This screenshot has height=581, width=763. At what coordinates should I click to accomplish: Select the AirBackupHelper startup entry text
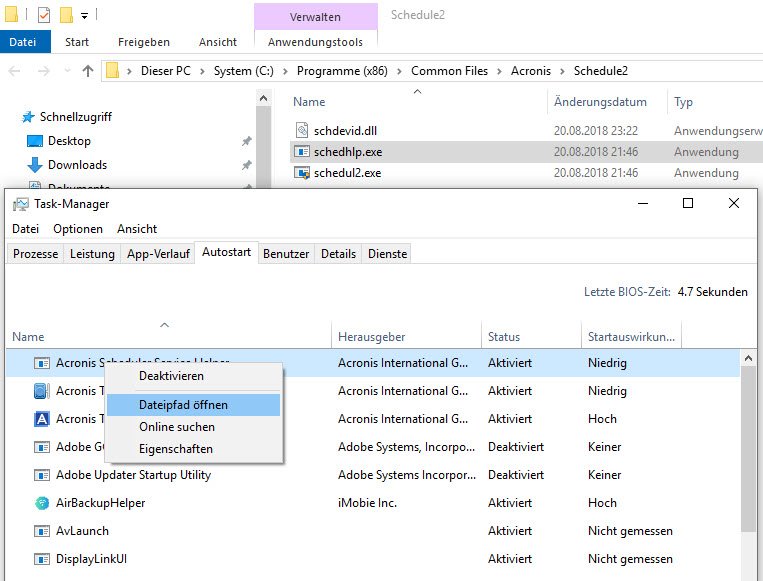100,503
